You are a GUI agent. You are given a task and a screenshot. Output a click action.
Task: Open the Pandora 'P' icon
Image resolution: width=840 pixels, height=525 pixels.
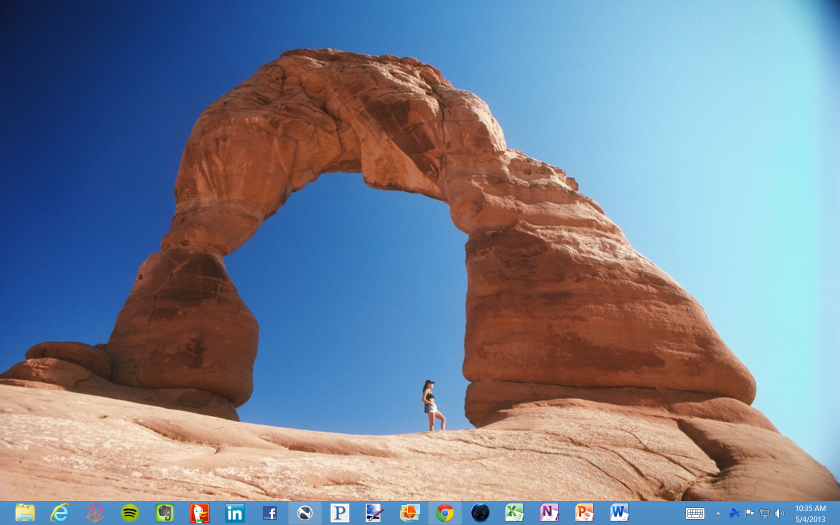tap(340, 513)
